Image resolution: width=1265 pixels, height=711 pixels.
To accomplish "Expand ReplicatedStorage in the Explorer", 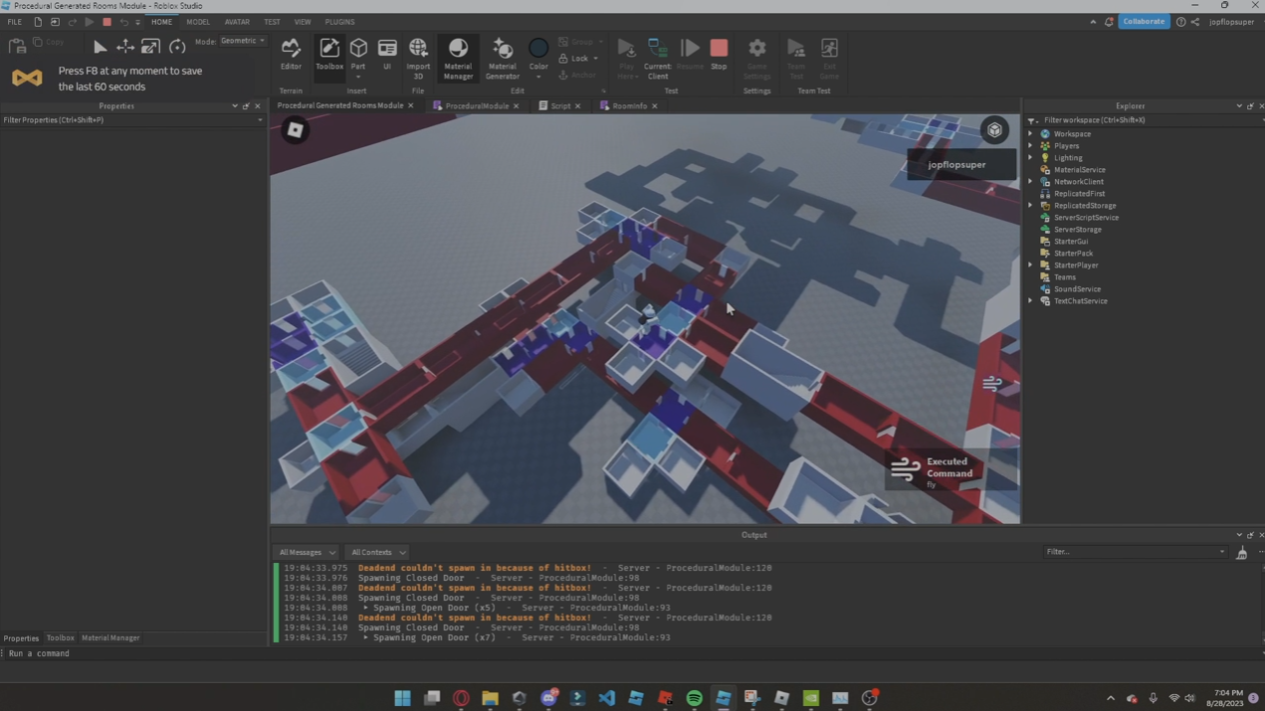I will tap(1031, 205).
